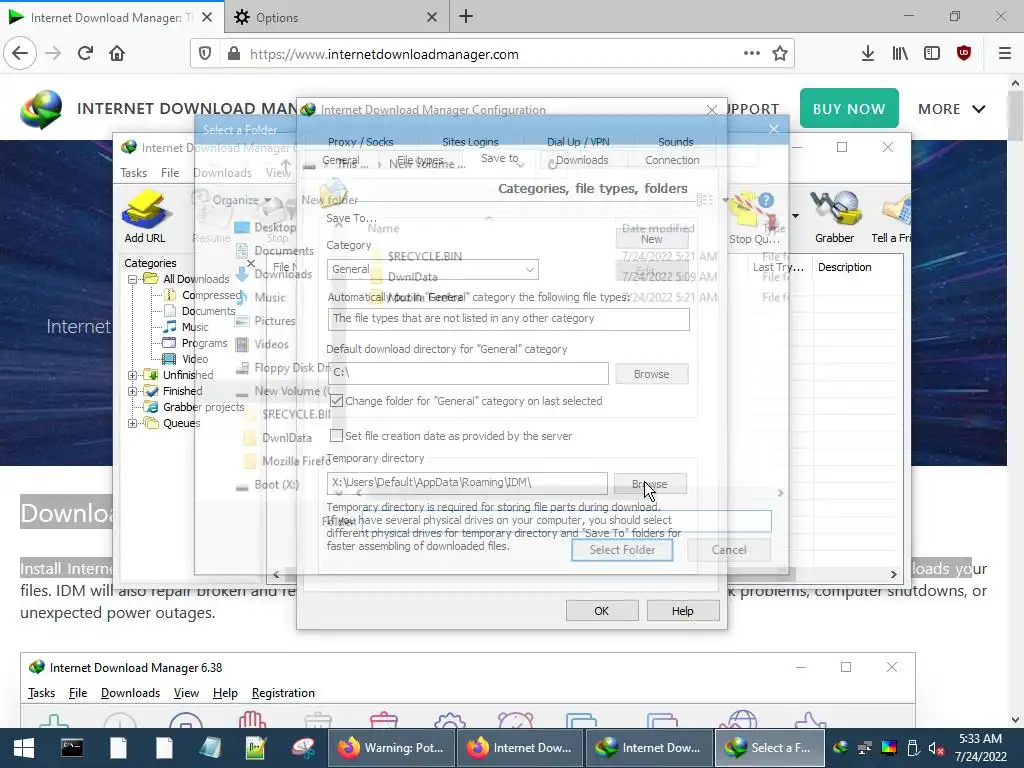Close the Internet Download Manager browser tab

coord(207,18)
